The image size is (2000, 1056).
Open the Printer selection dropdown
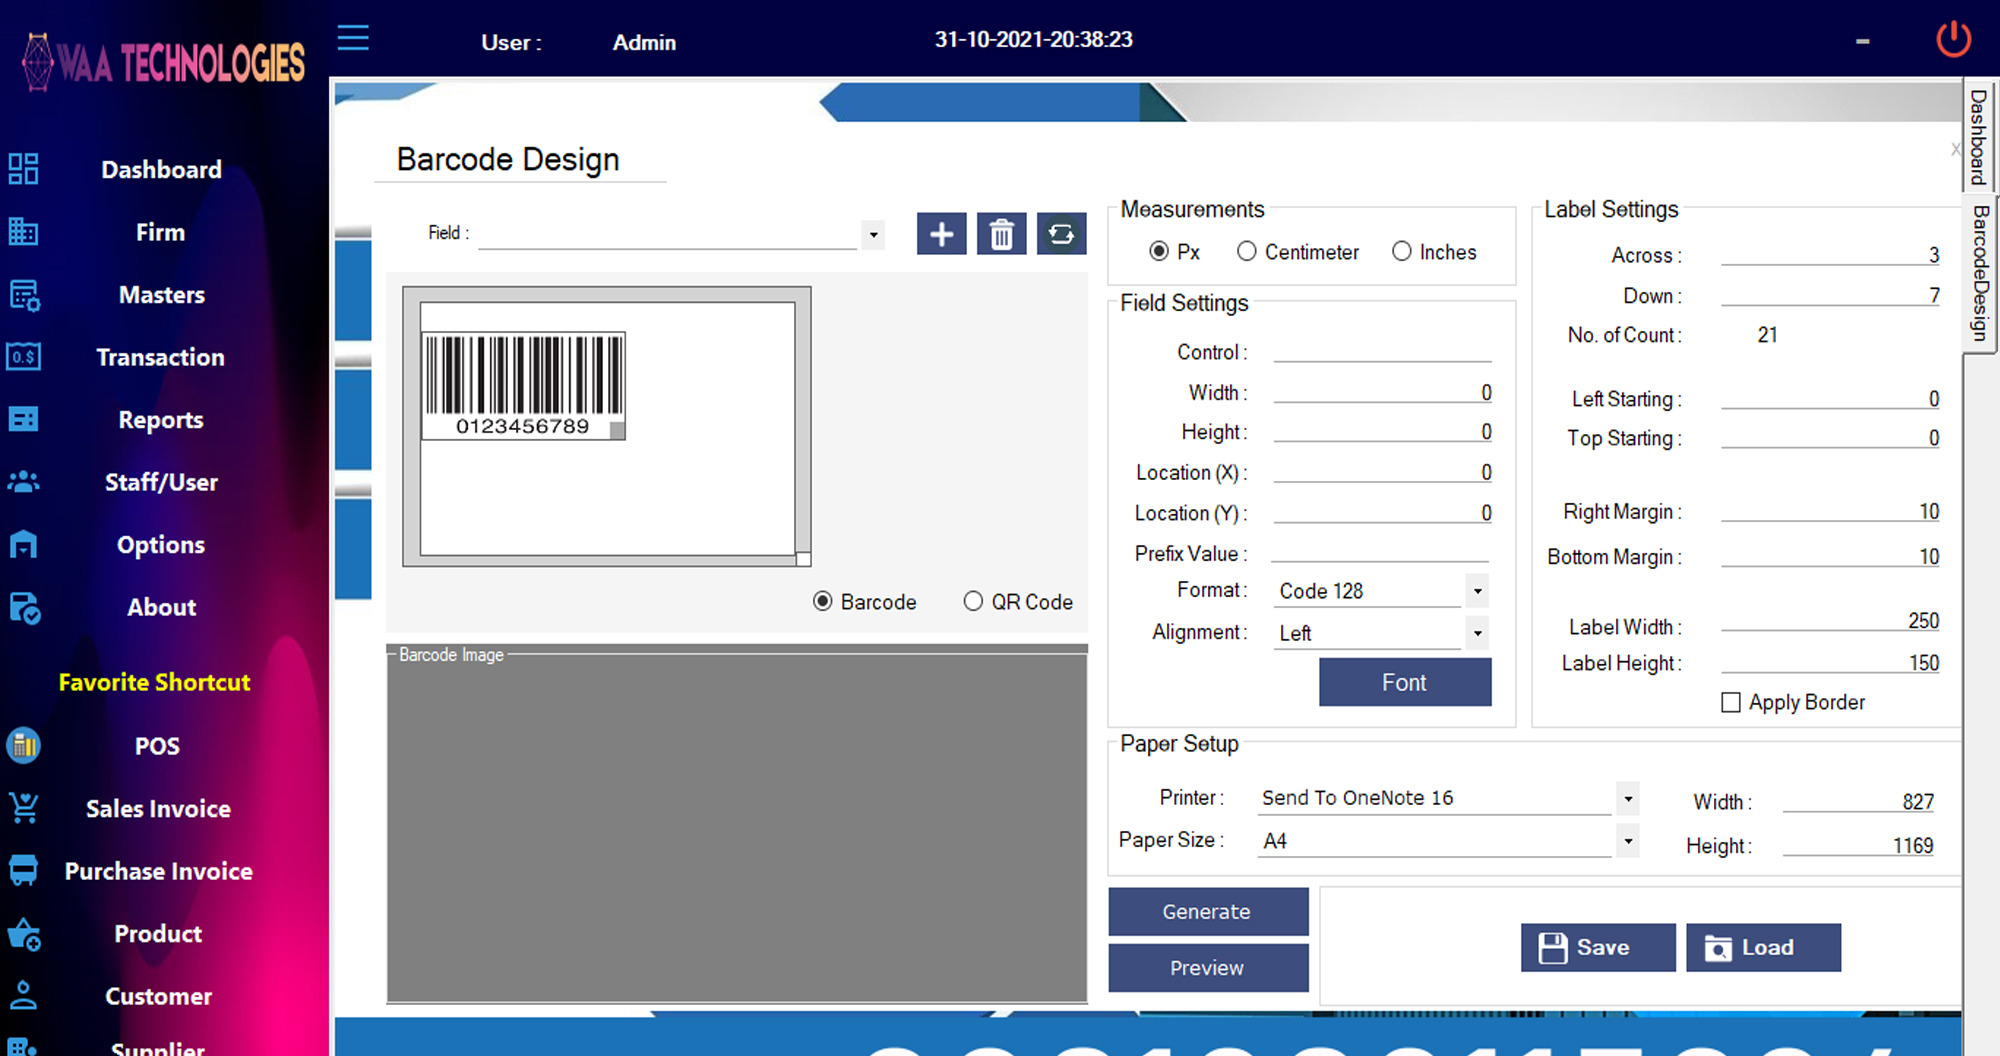(x=1628, y=798)
